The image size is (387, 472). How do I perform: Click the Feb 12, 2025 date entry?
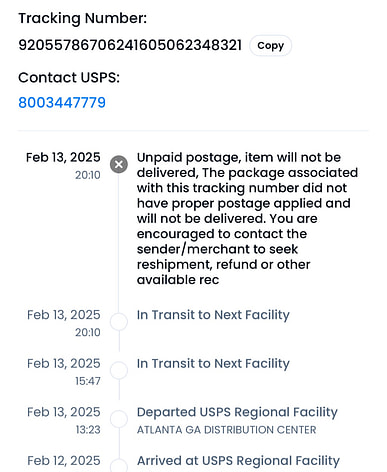(x=64, y=461)
